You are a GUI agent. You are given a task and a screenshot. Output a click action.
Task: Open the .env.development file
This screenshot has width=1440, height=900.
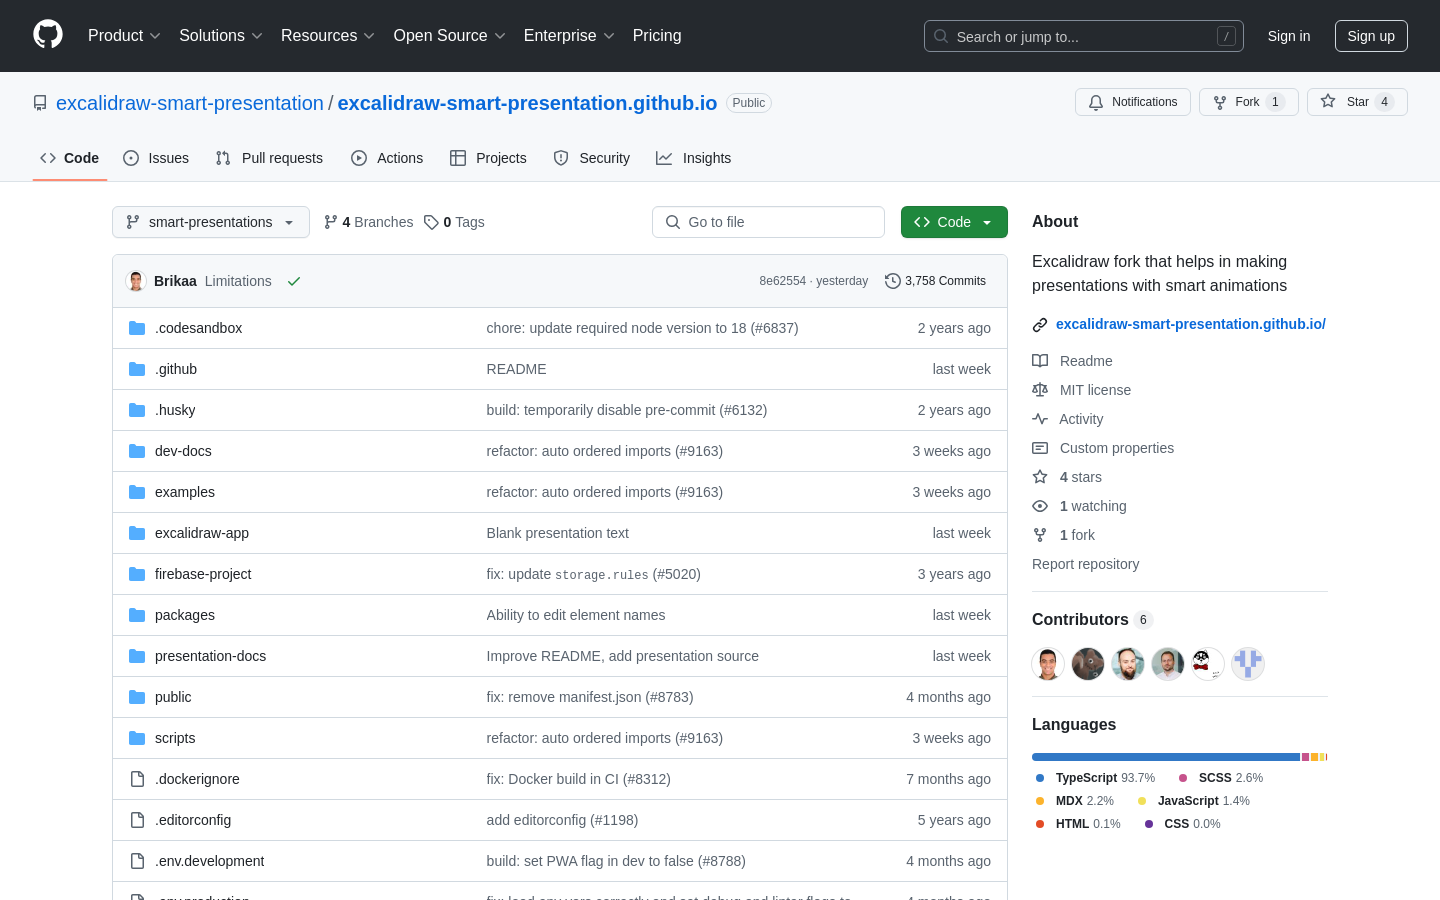pos(209,861)
